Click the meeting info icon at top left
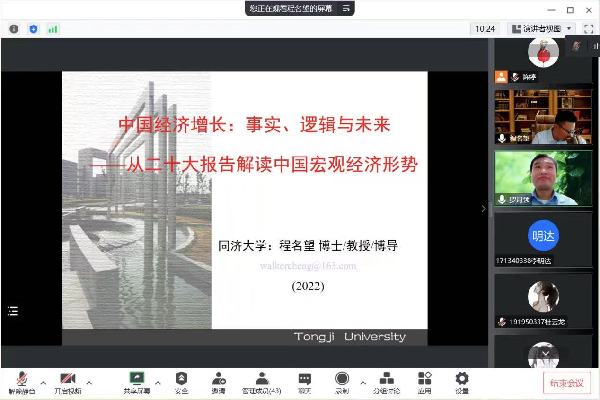The height and width of the screenshot is (400, 600). coord(14,29)
